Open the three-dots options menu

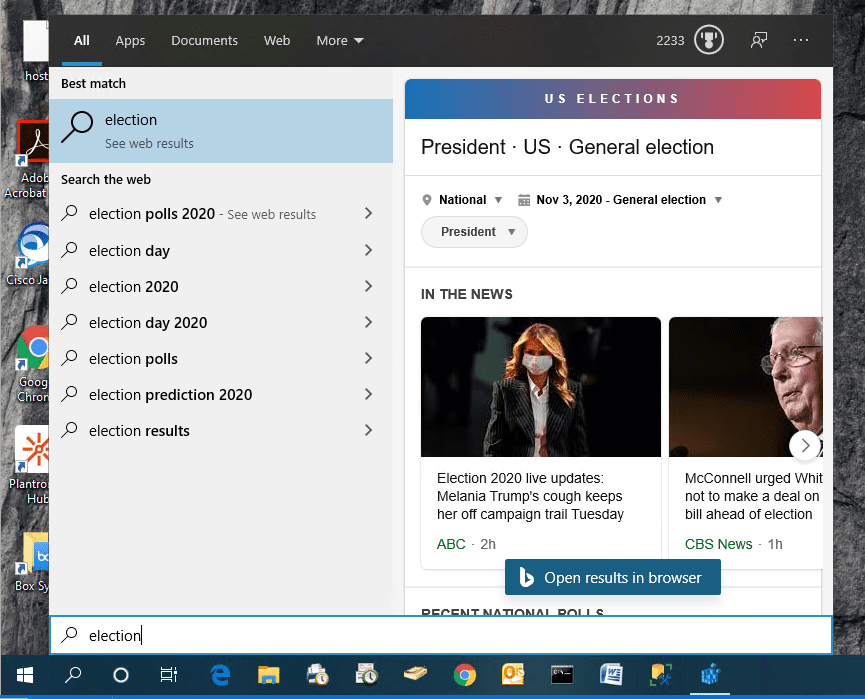point(800,40)
